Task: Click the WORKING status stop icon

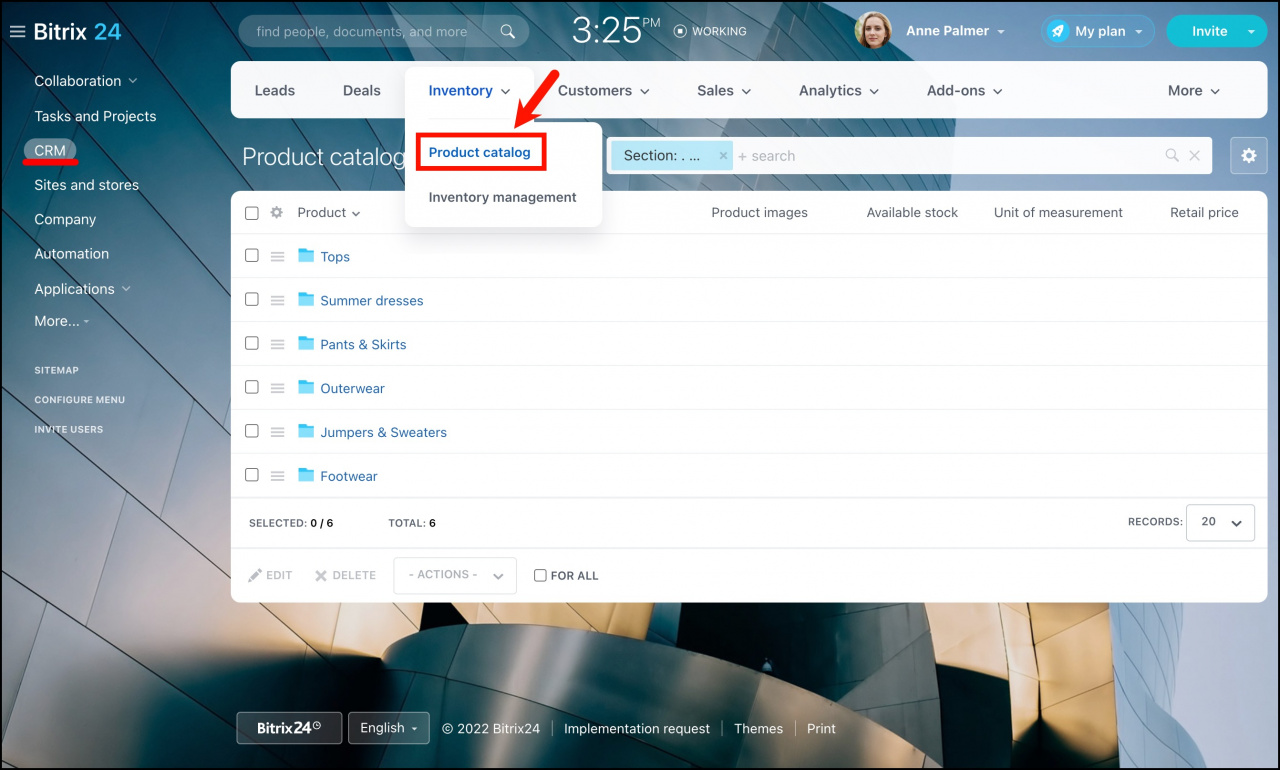Action: [x=680, y=31]
